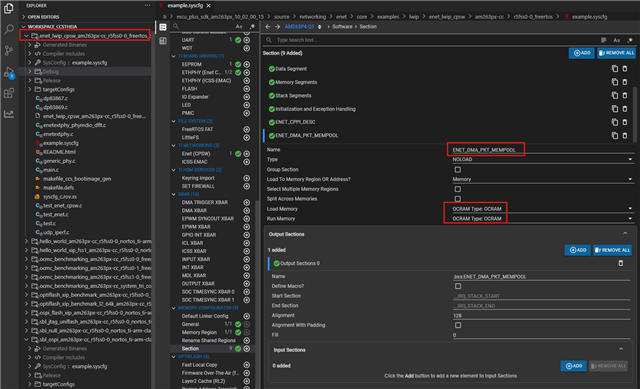Screen dimensions: 640x389
Task: Open the Explorer activity bar icon
Action: (x=9, y=8)
